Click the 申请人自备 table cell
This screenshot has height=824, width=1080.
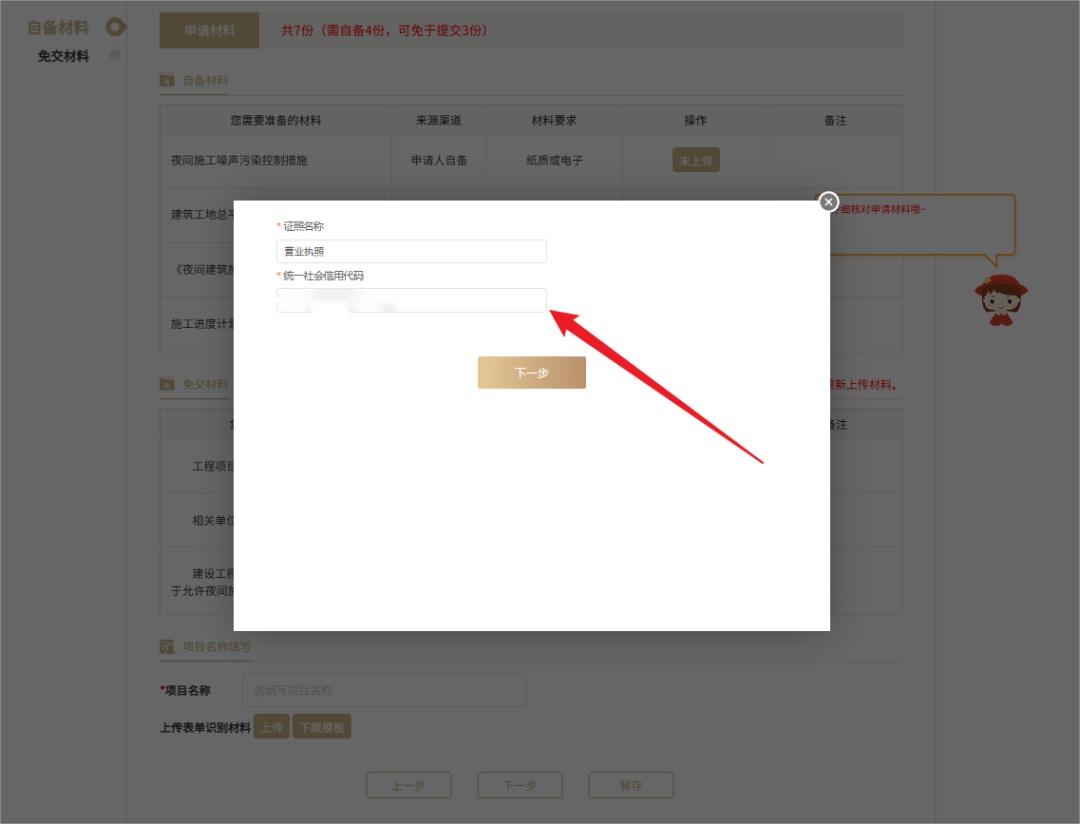coord(439,161)
